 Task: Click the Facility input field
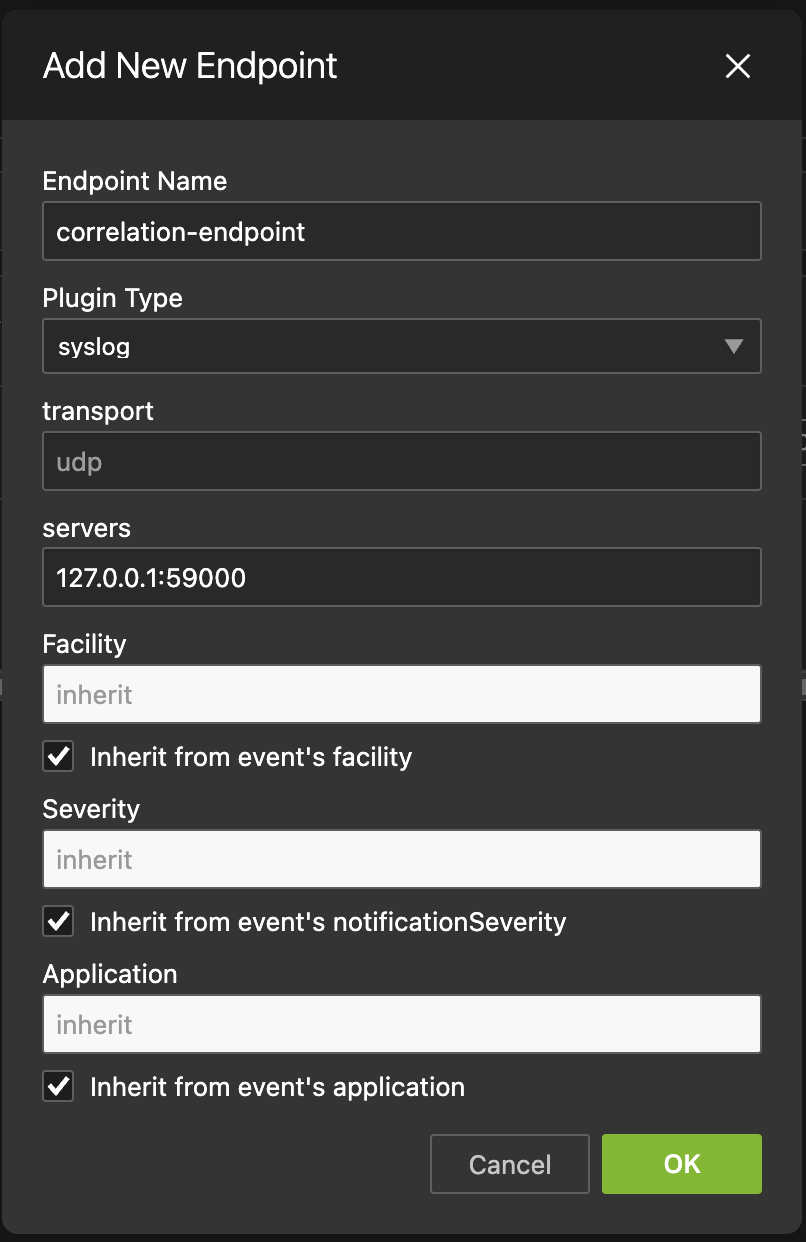[402, 694]
